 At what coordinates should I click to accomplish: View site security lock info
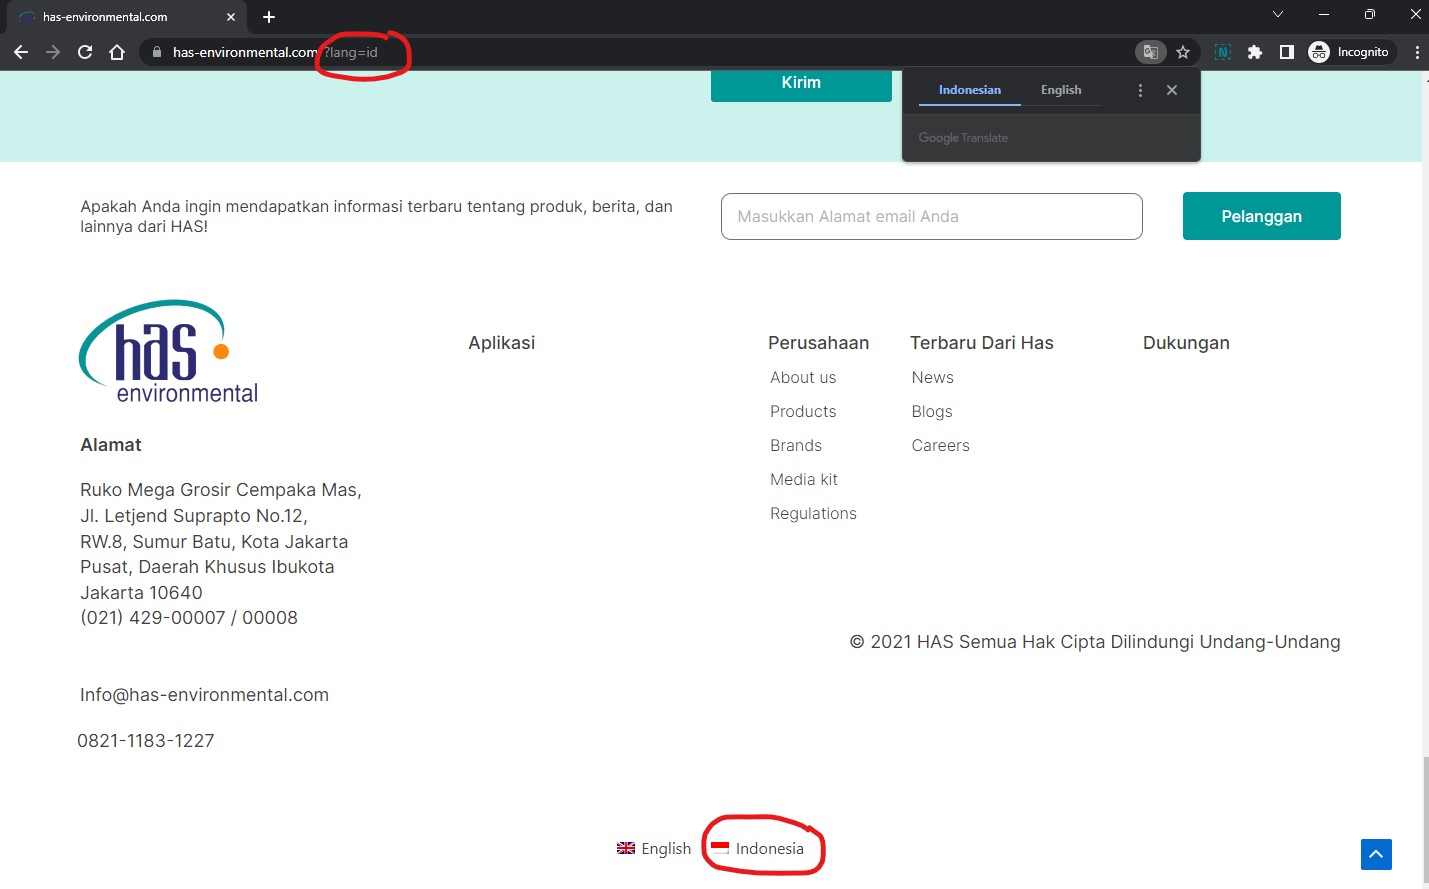157,52
